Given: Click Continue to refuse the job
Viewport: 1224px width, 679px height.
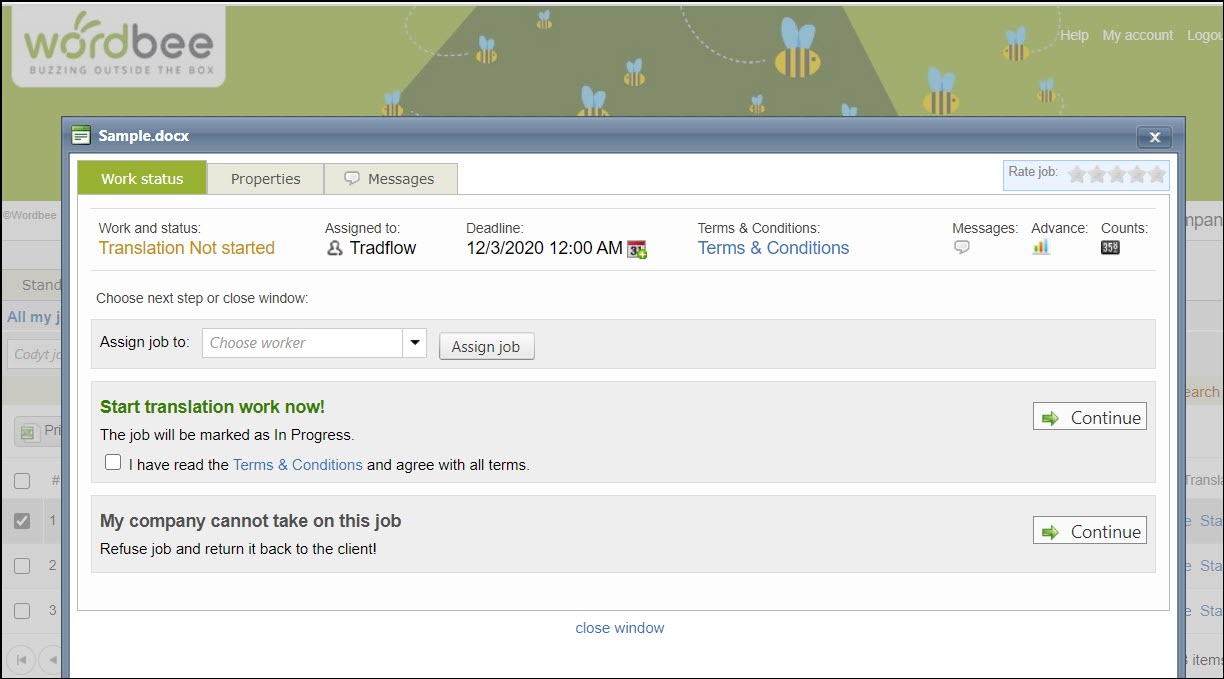Looking at the screenshot, I should pyautogui.click(x=1090, y=532).
